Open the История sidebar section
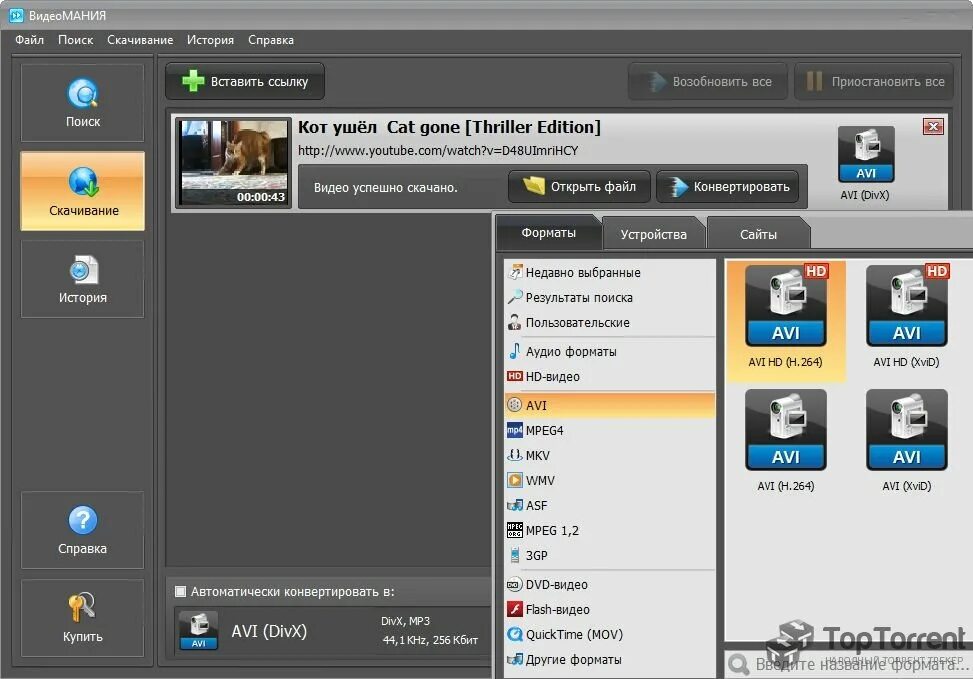Image resolution: width=973 pixels, height=679 pixels. pyautogui.click(x=83, y=279)
